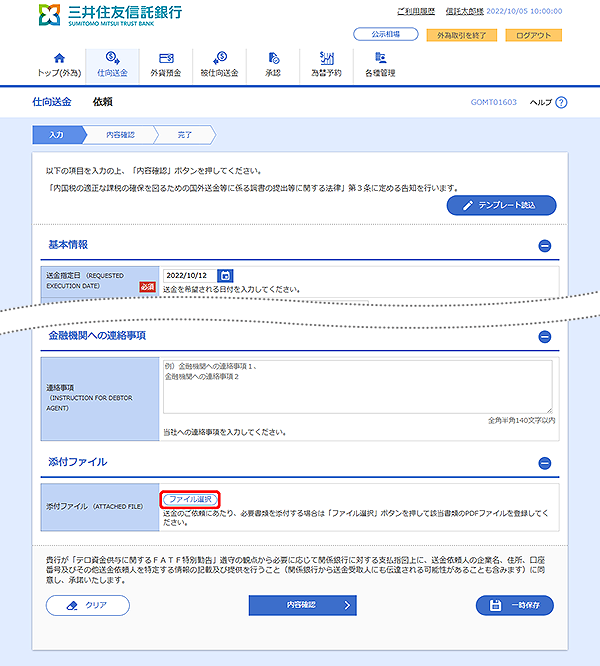Open the 為替予約 menu
Image resolution: width=600 pixels, height=666 pixels.
coord(326,65)
